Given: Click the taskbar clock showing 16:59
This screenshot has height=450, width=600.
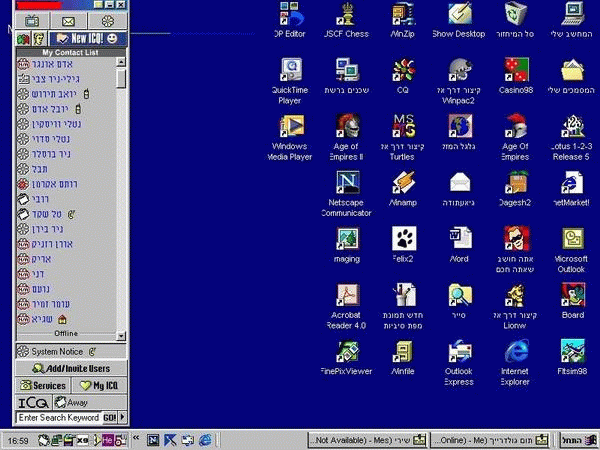Looking at the screenshot, I should [18, 441].
